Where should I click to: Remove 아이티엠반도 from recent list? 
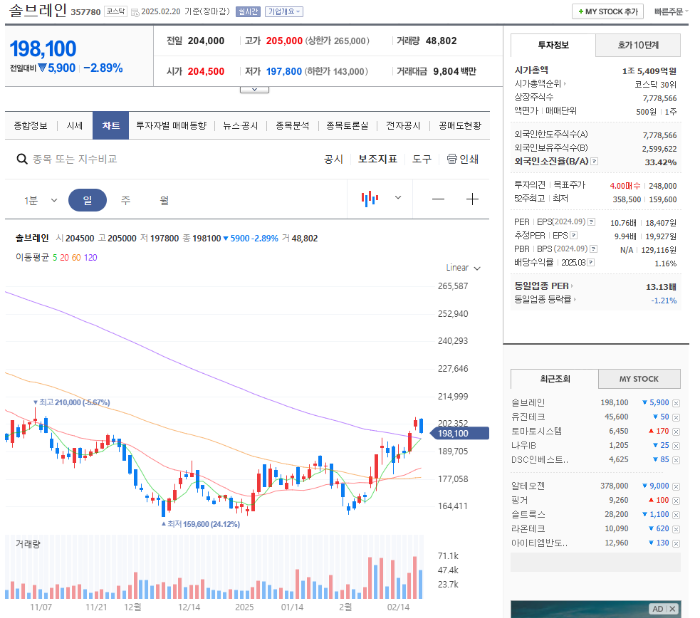click(x=676, y=543)
